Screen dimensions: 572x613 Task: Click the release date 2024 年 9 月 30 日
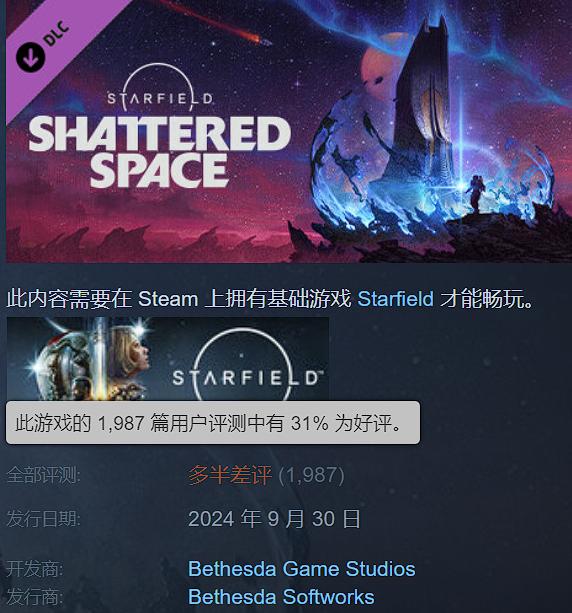pos(274,519)
